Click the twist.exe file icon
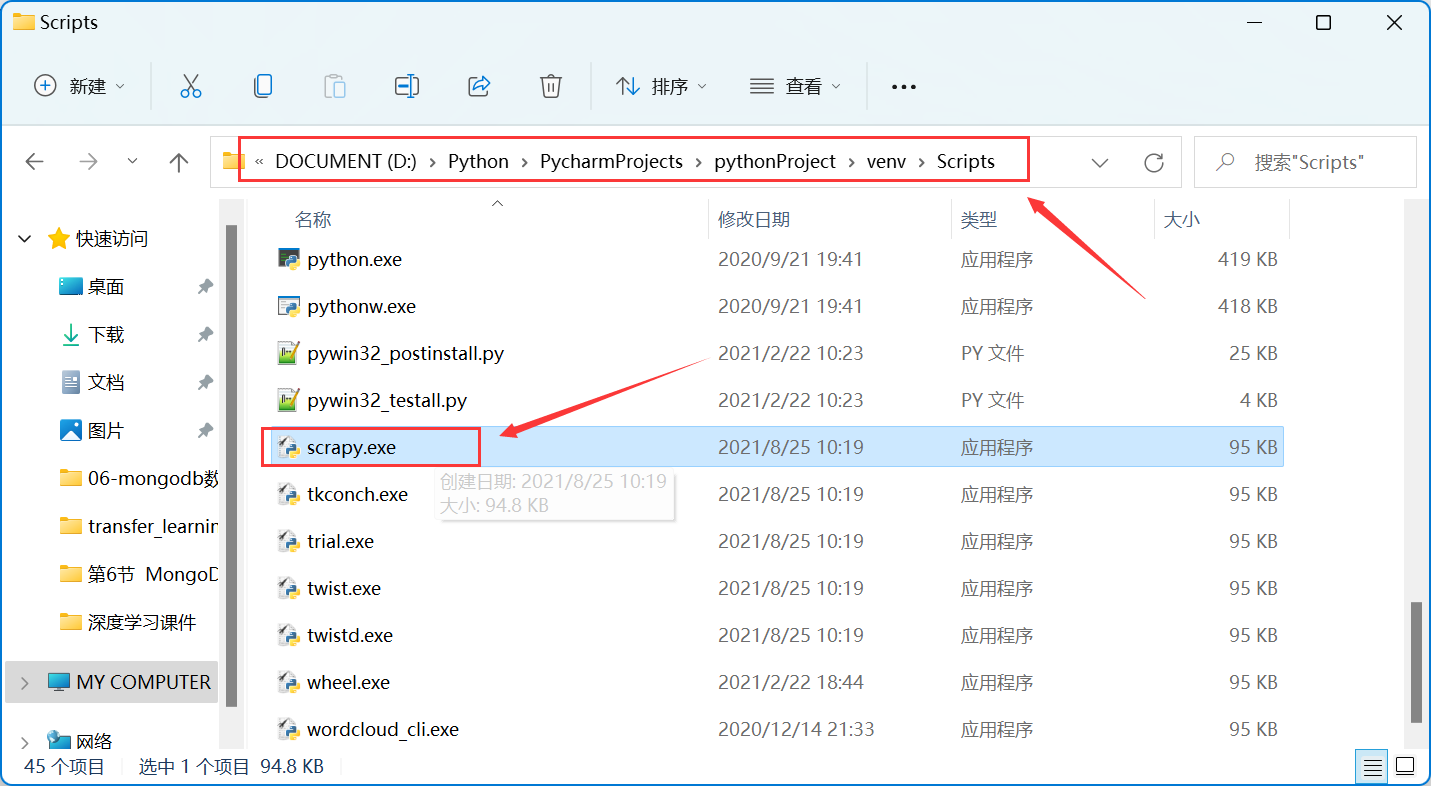The image size is (1431, 786). coord(289,588)
